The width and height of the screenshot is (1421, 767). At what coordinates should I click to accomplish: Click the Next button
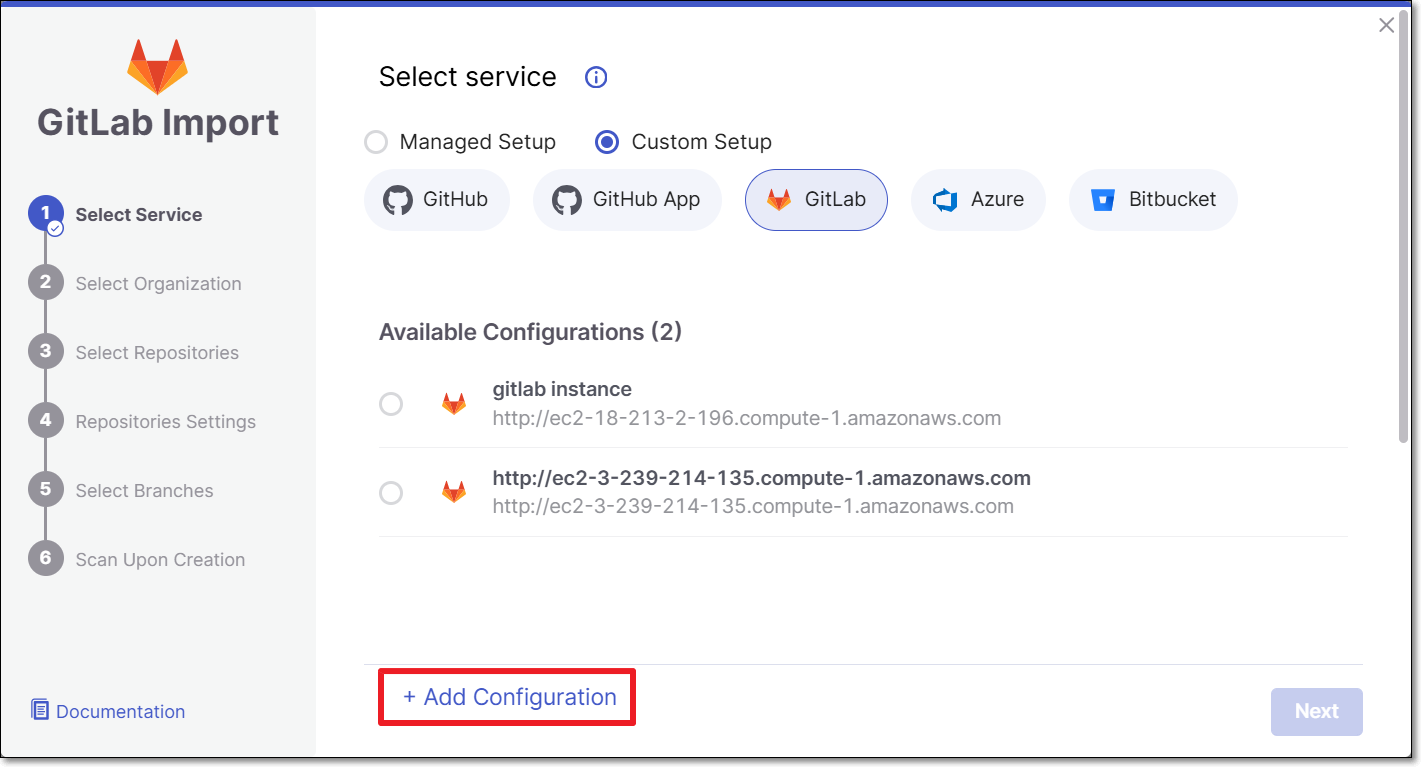pyautogui.click(x=1316, y=711)
